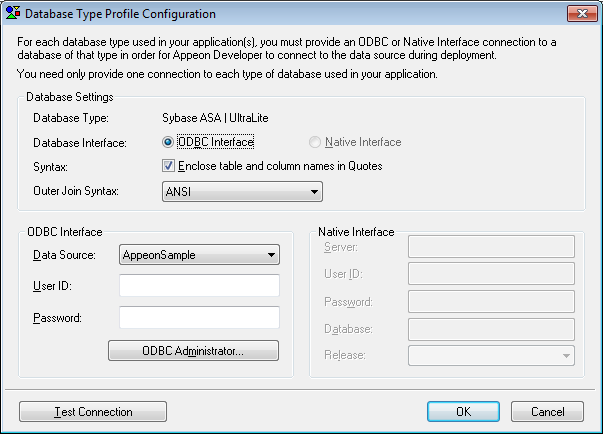
Task: Click the Cancel button
Action: (547, 412)
